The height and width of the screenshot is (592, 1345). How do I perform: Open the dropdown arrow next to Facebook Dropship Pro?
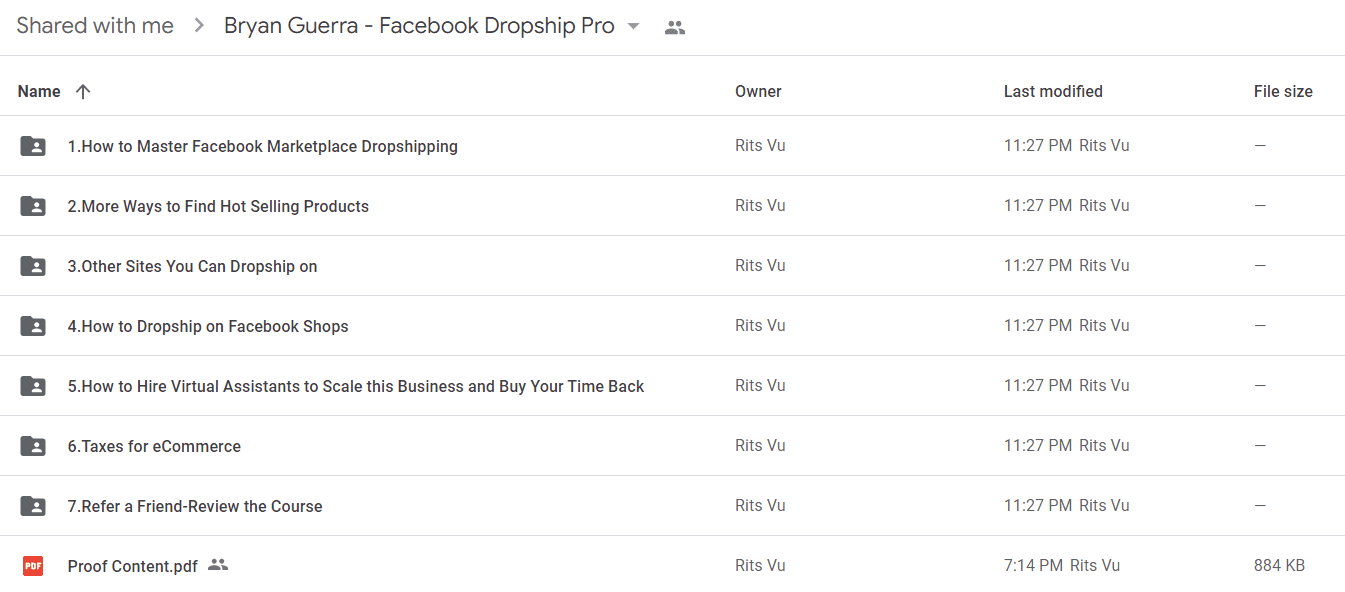(x=633, y=27)
